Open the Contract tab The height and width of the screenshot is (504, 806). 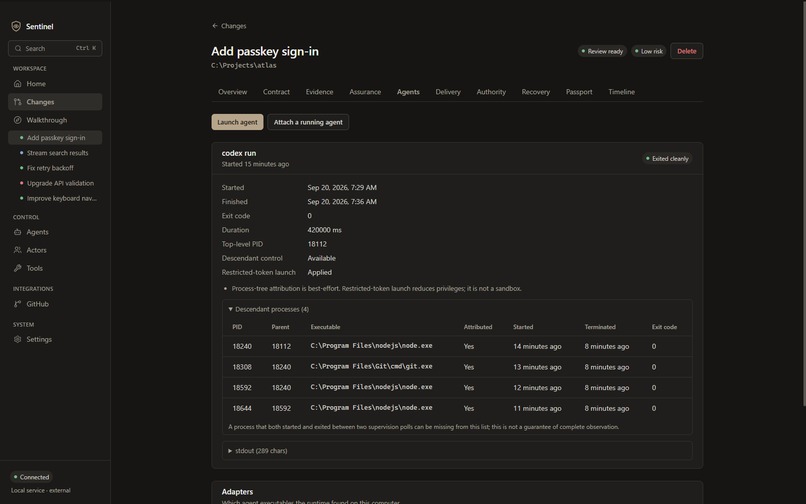pos(277,92)
